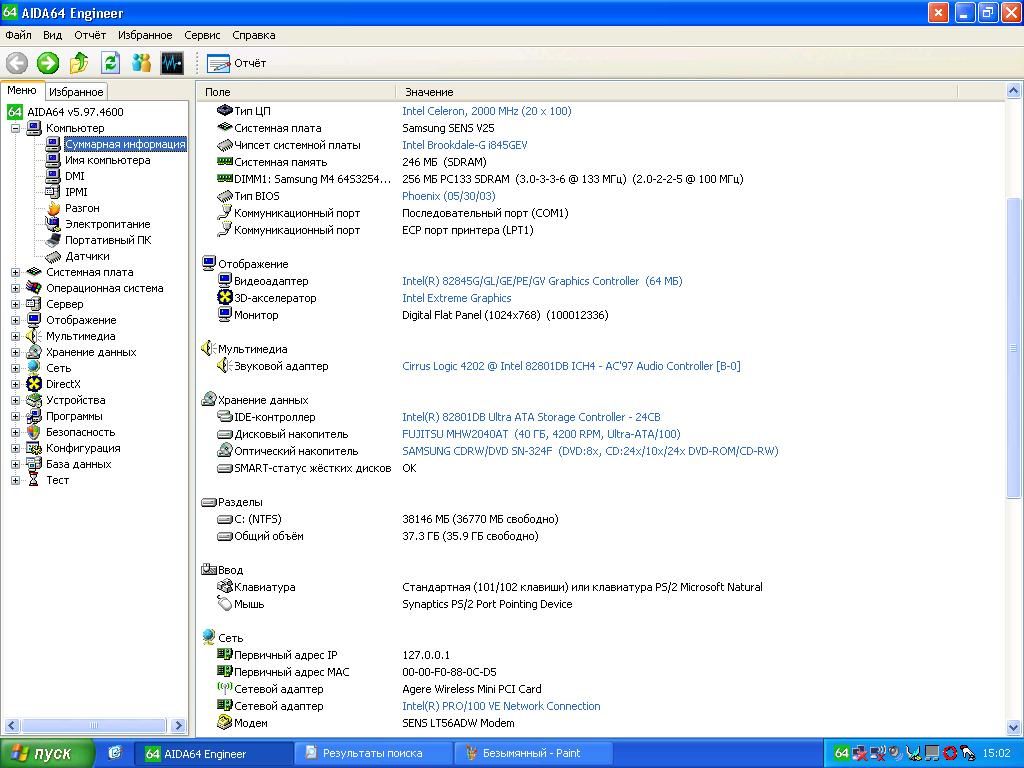Open Результаты поиска taskbar window
This screenshot has width=1024, height=768.
click(x=373, y=753)
